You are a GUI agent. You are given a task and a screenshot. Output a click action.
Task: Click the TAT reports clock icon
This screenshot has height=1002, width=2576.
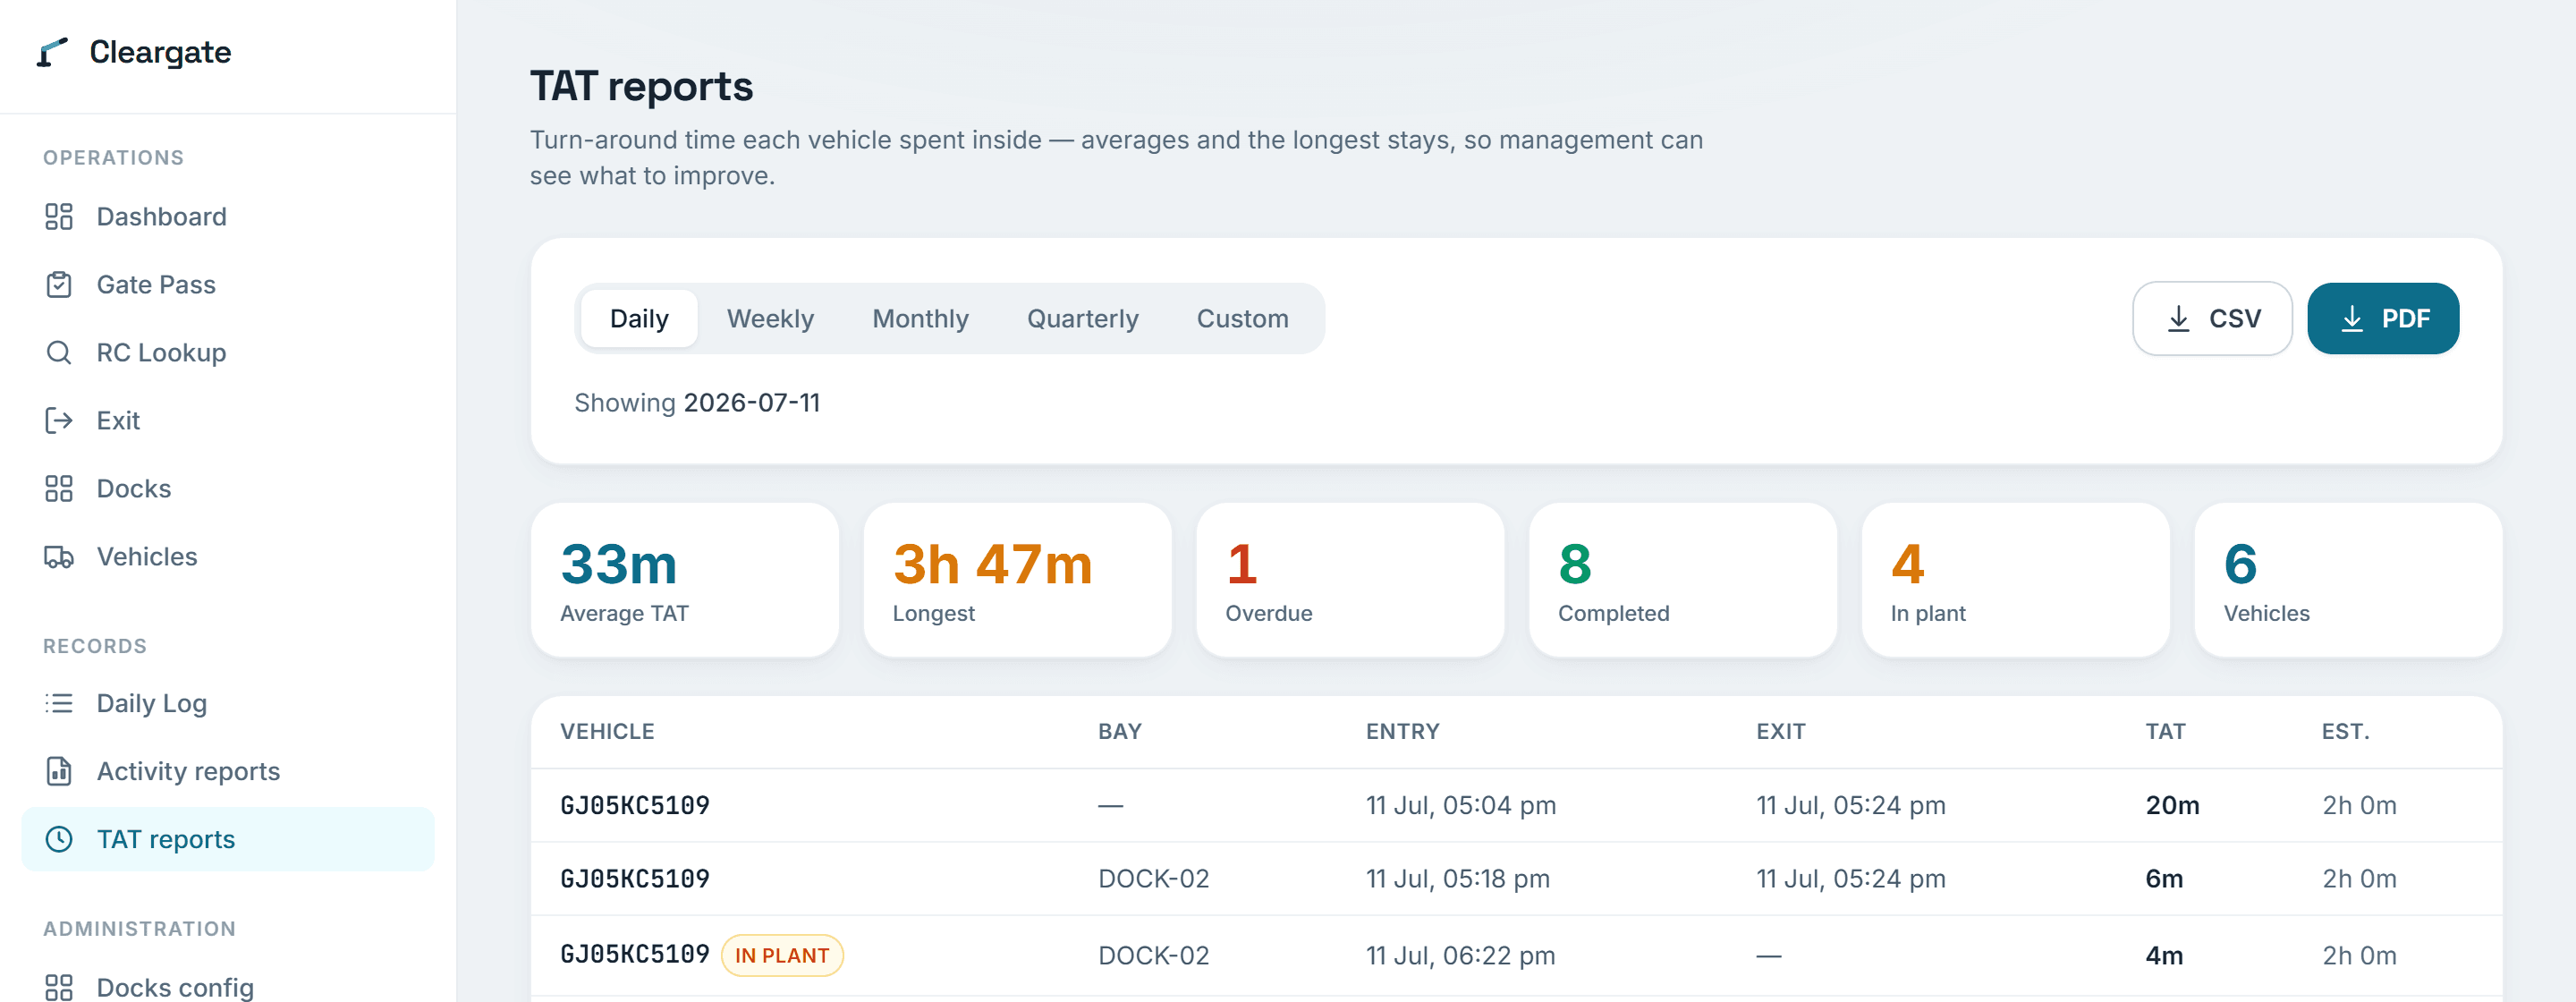click(59, 840)
